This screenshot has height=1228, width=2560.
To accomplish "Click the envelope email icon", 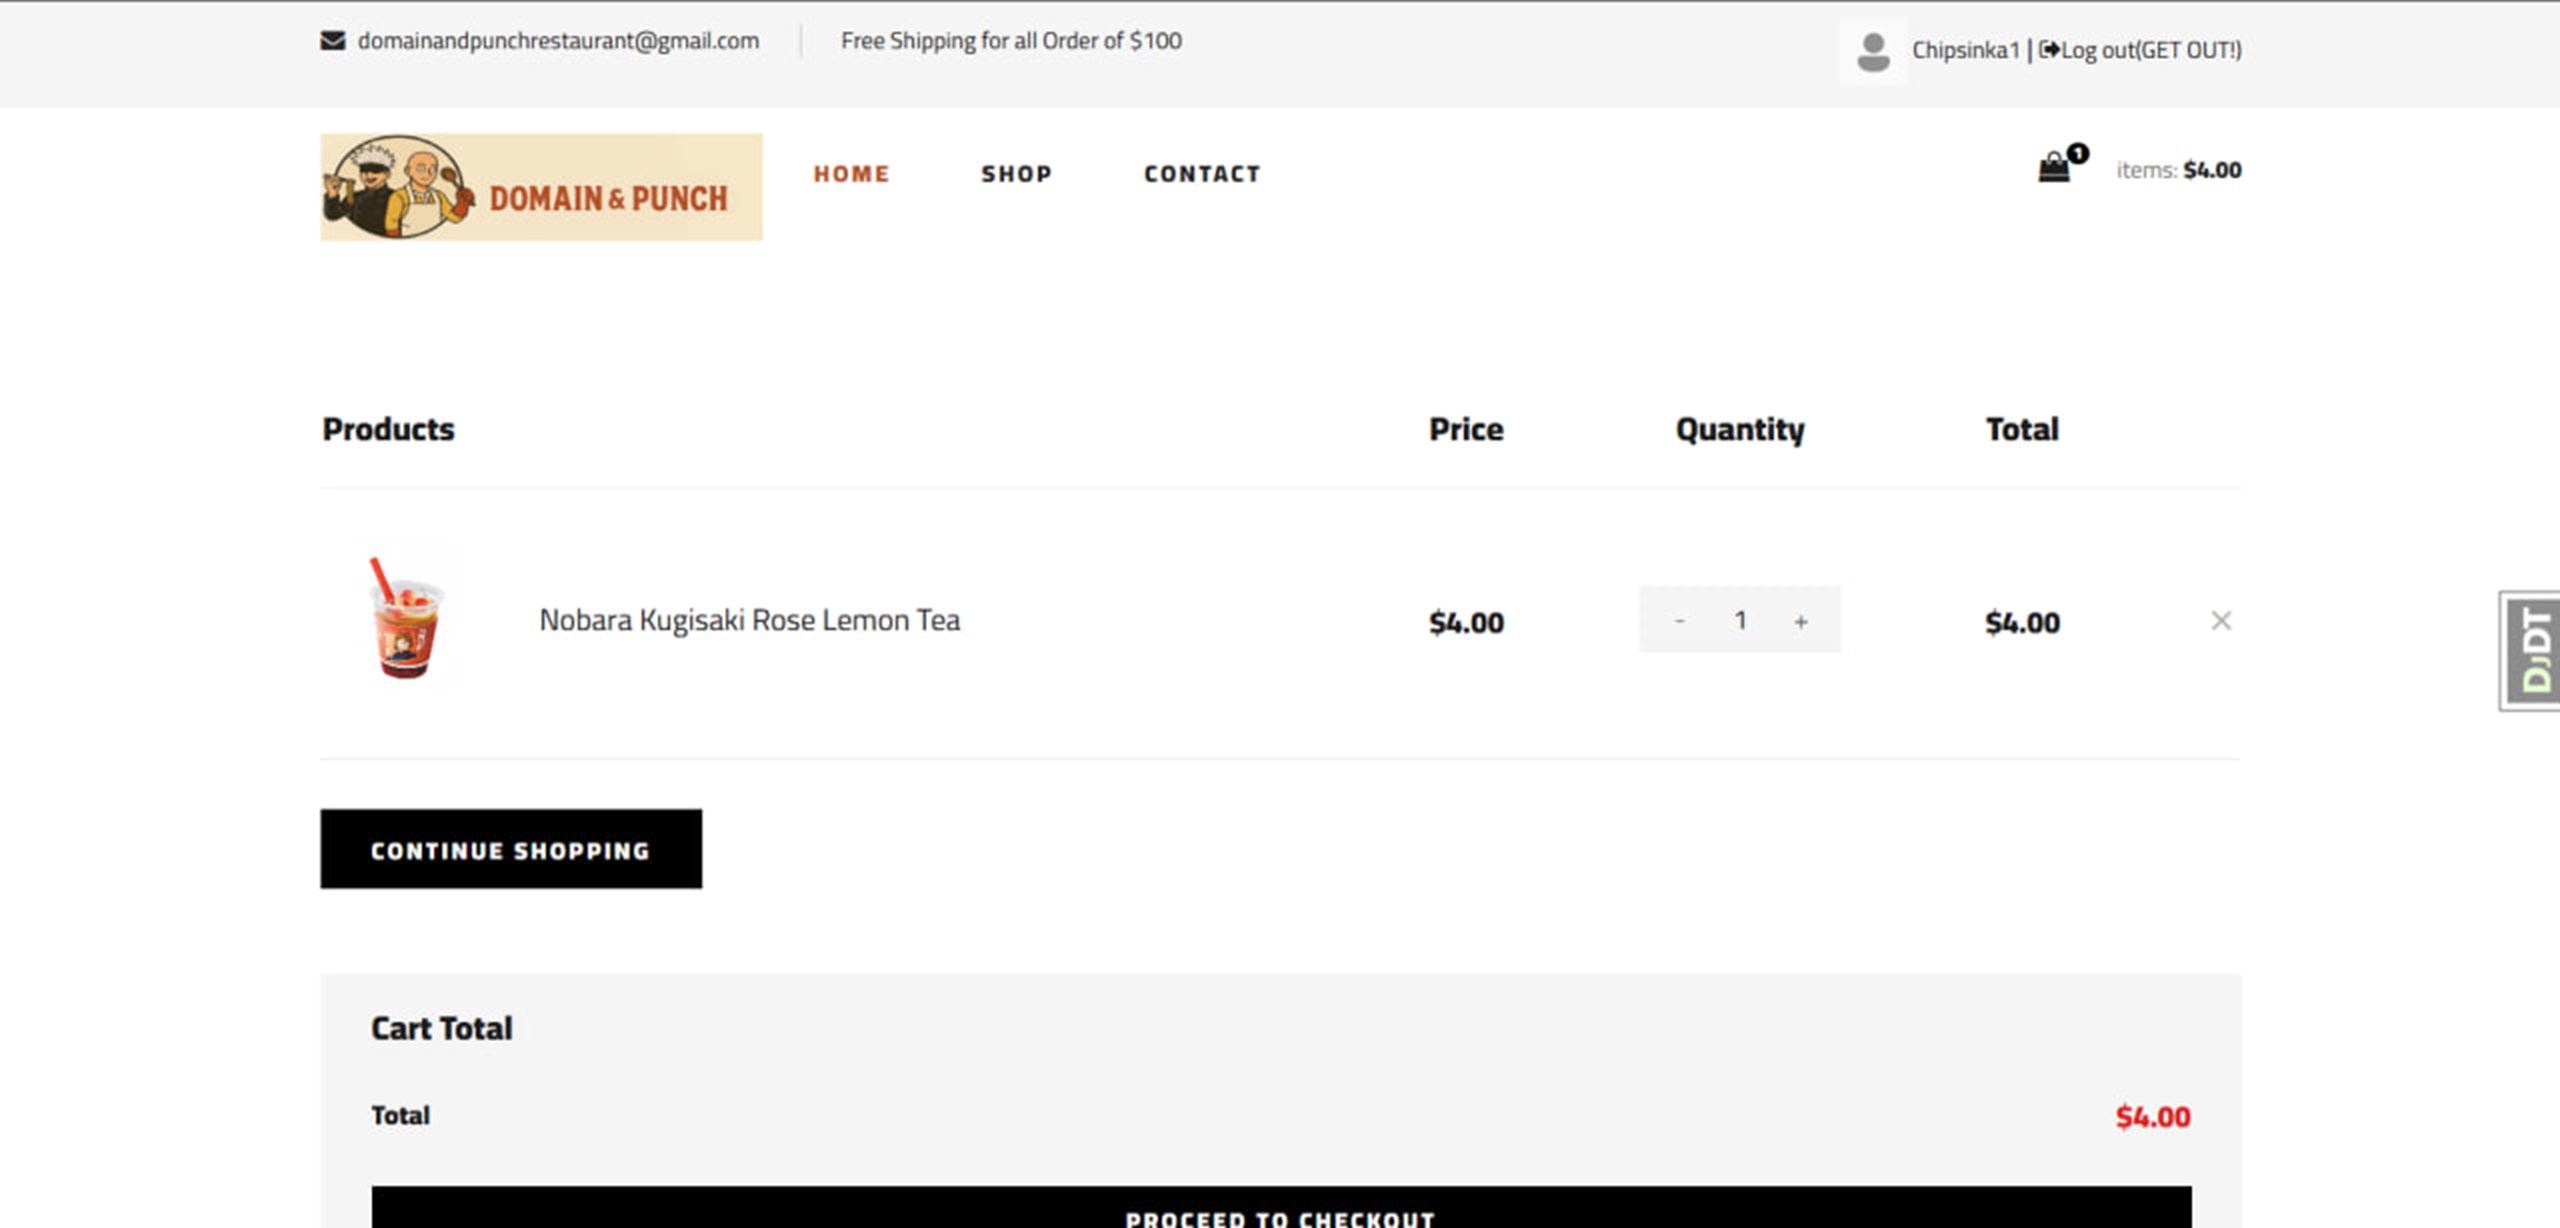I will pyautogui.click(x=332, y=40).
